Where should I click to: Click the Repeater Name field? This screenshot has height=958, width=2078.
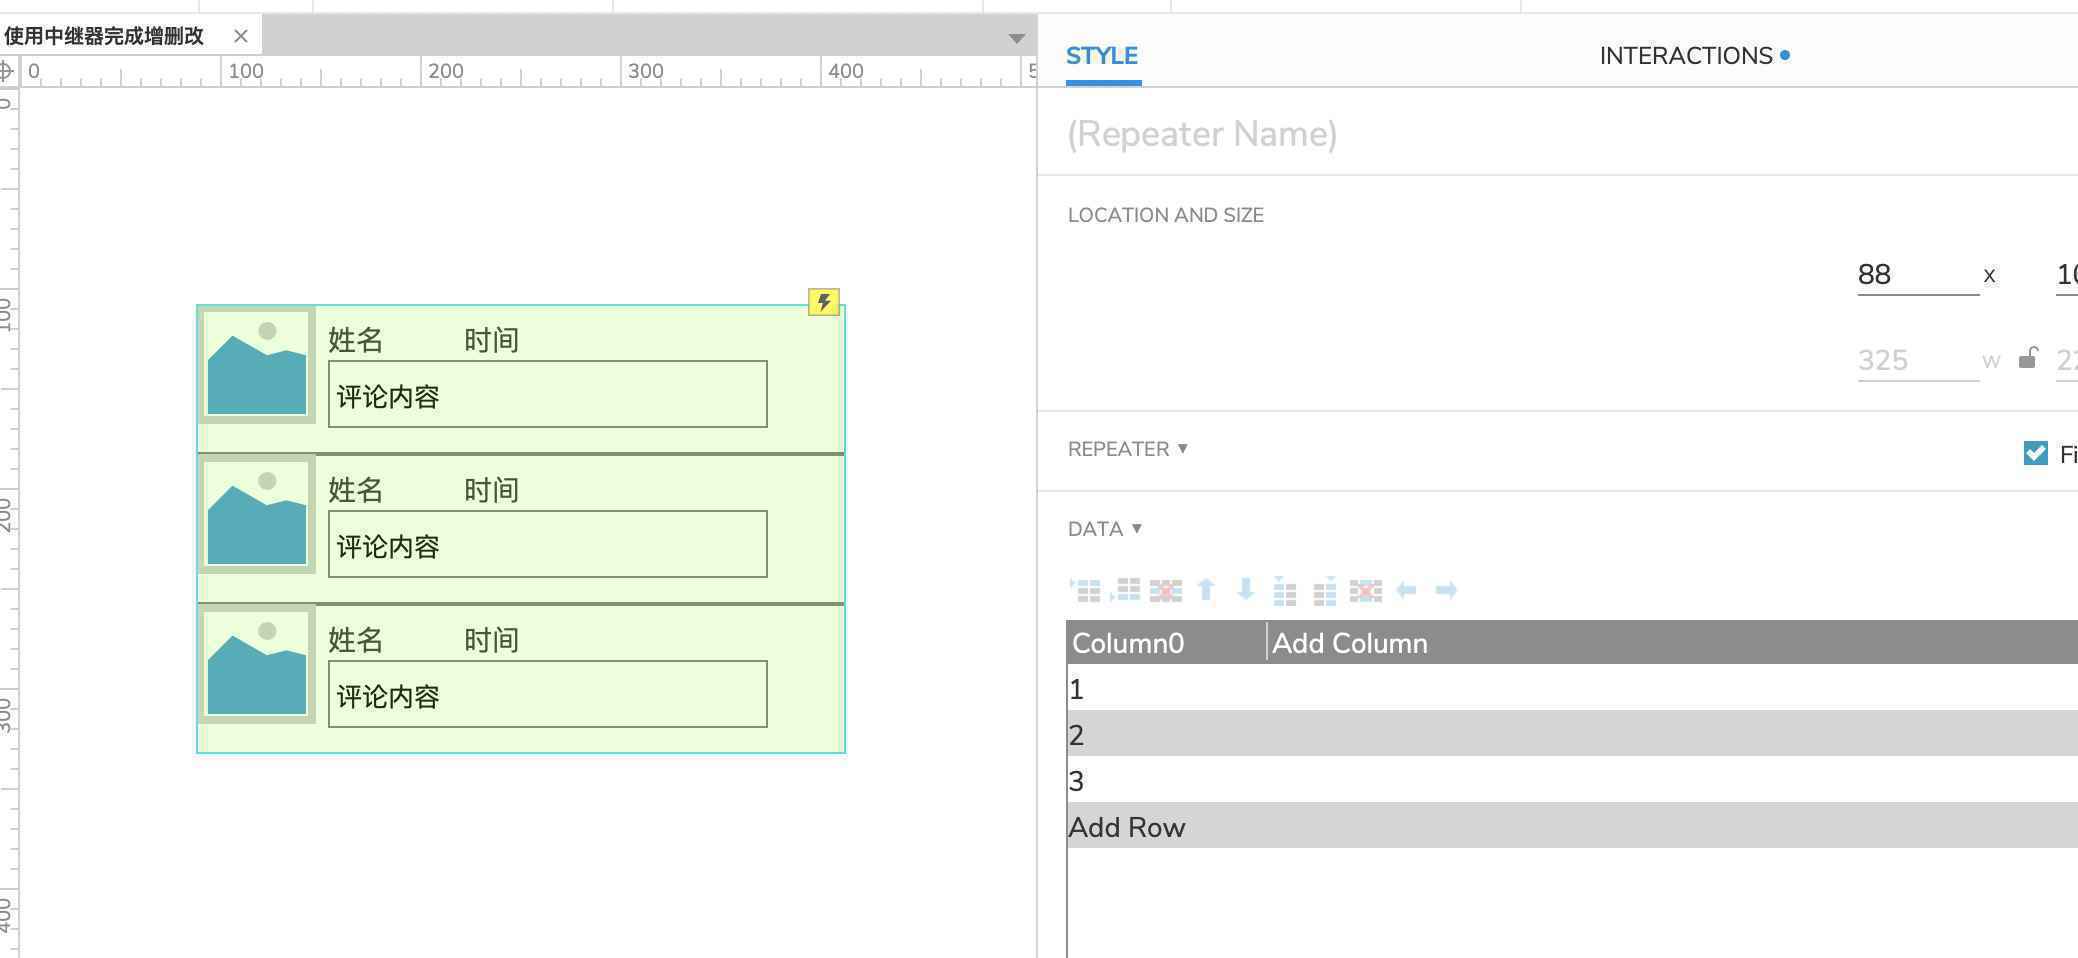click(x=1202, y=134)
